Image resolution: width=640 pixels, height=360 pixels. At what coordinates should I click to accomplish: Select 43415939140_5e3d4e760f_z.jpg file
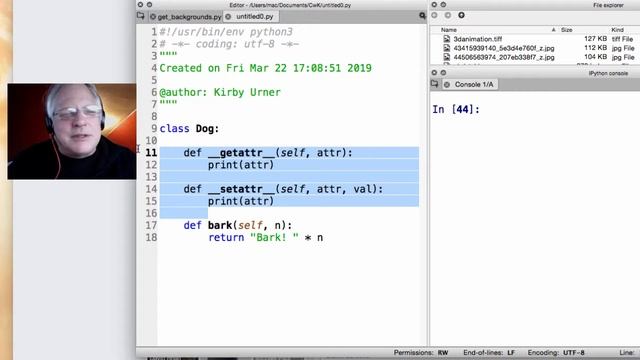point(504,48)
